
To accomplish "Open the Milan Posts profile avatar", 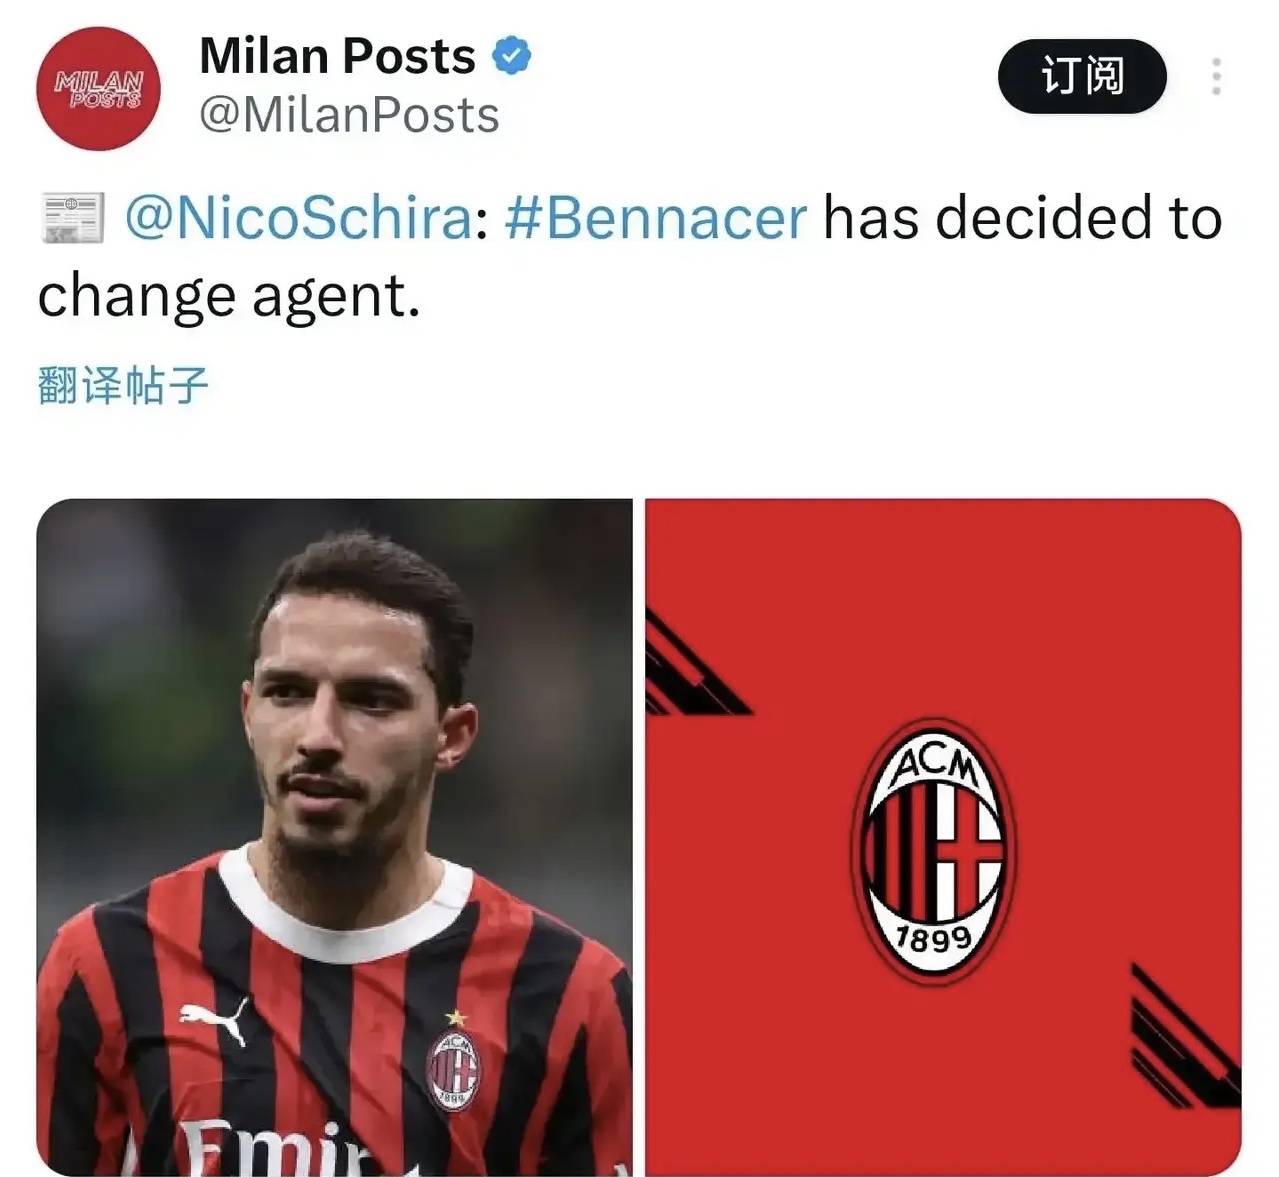I will click(98, 89).
